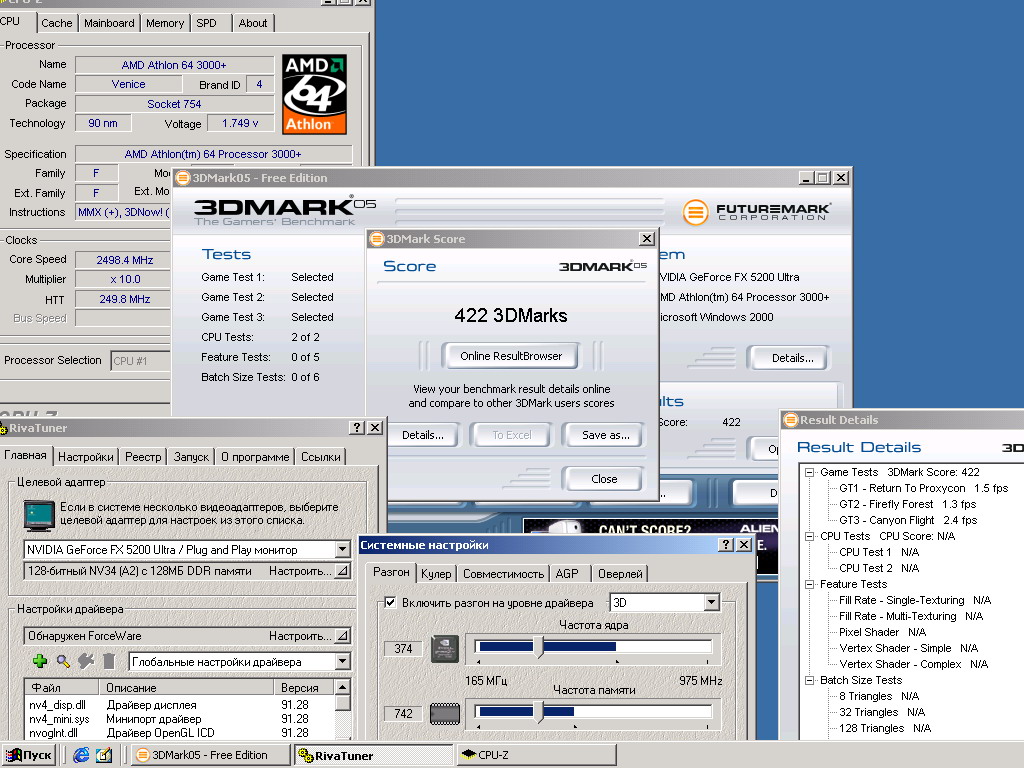Select the nvoglnt.dll row in driver list
1024x768 pixels.
179,733
